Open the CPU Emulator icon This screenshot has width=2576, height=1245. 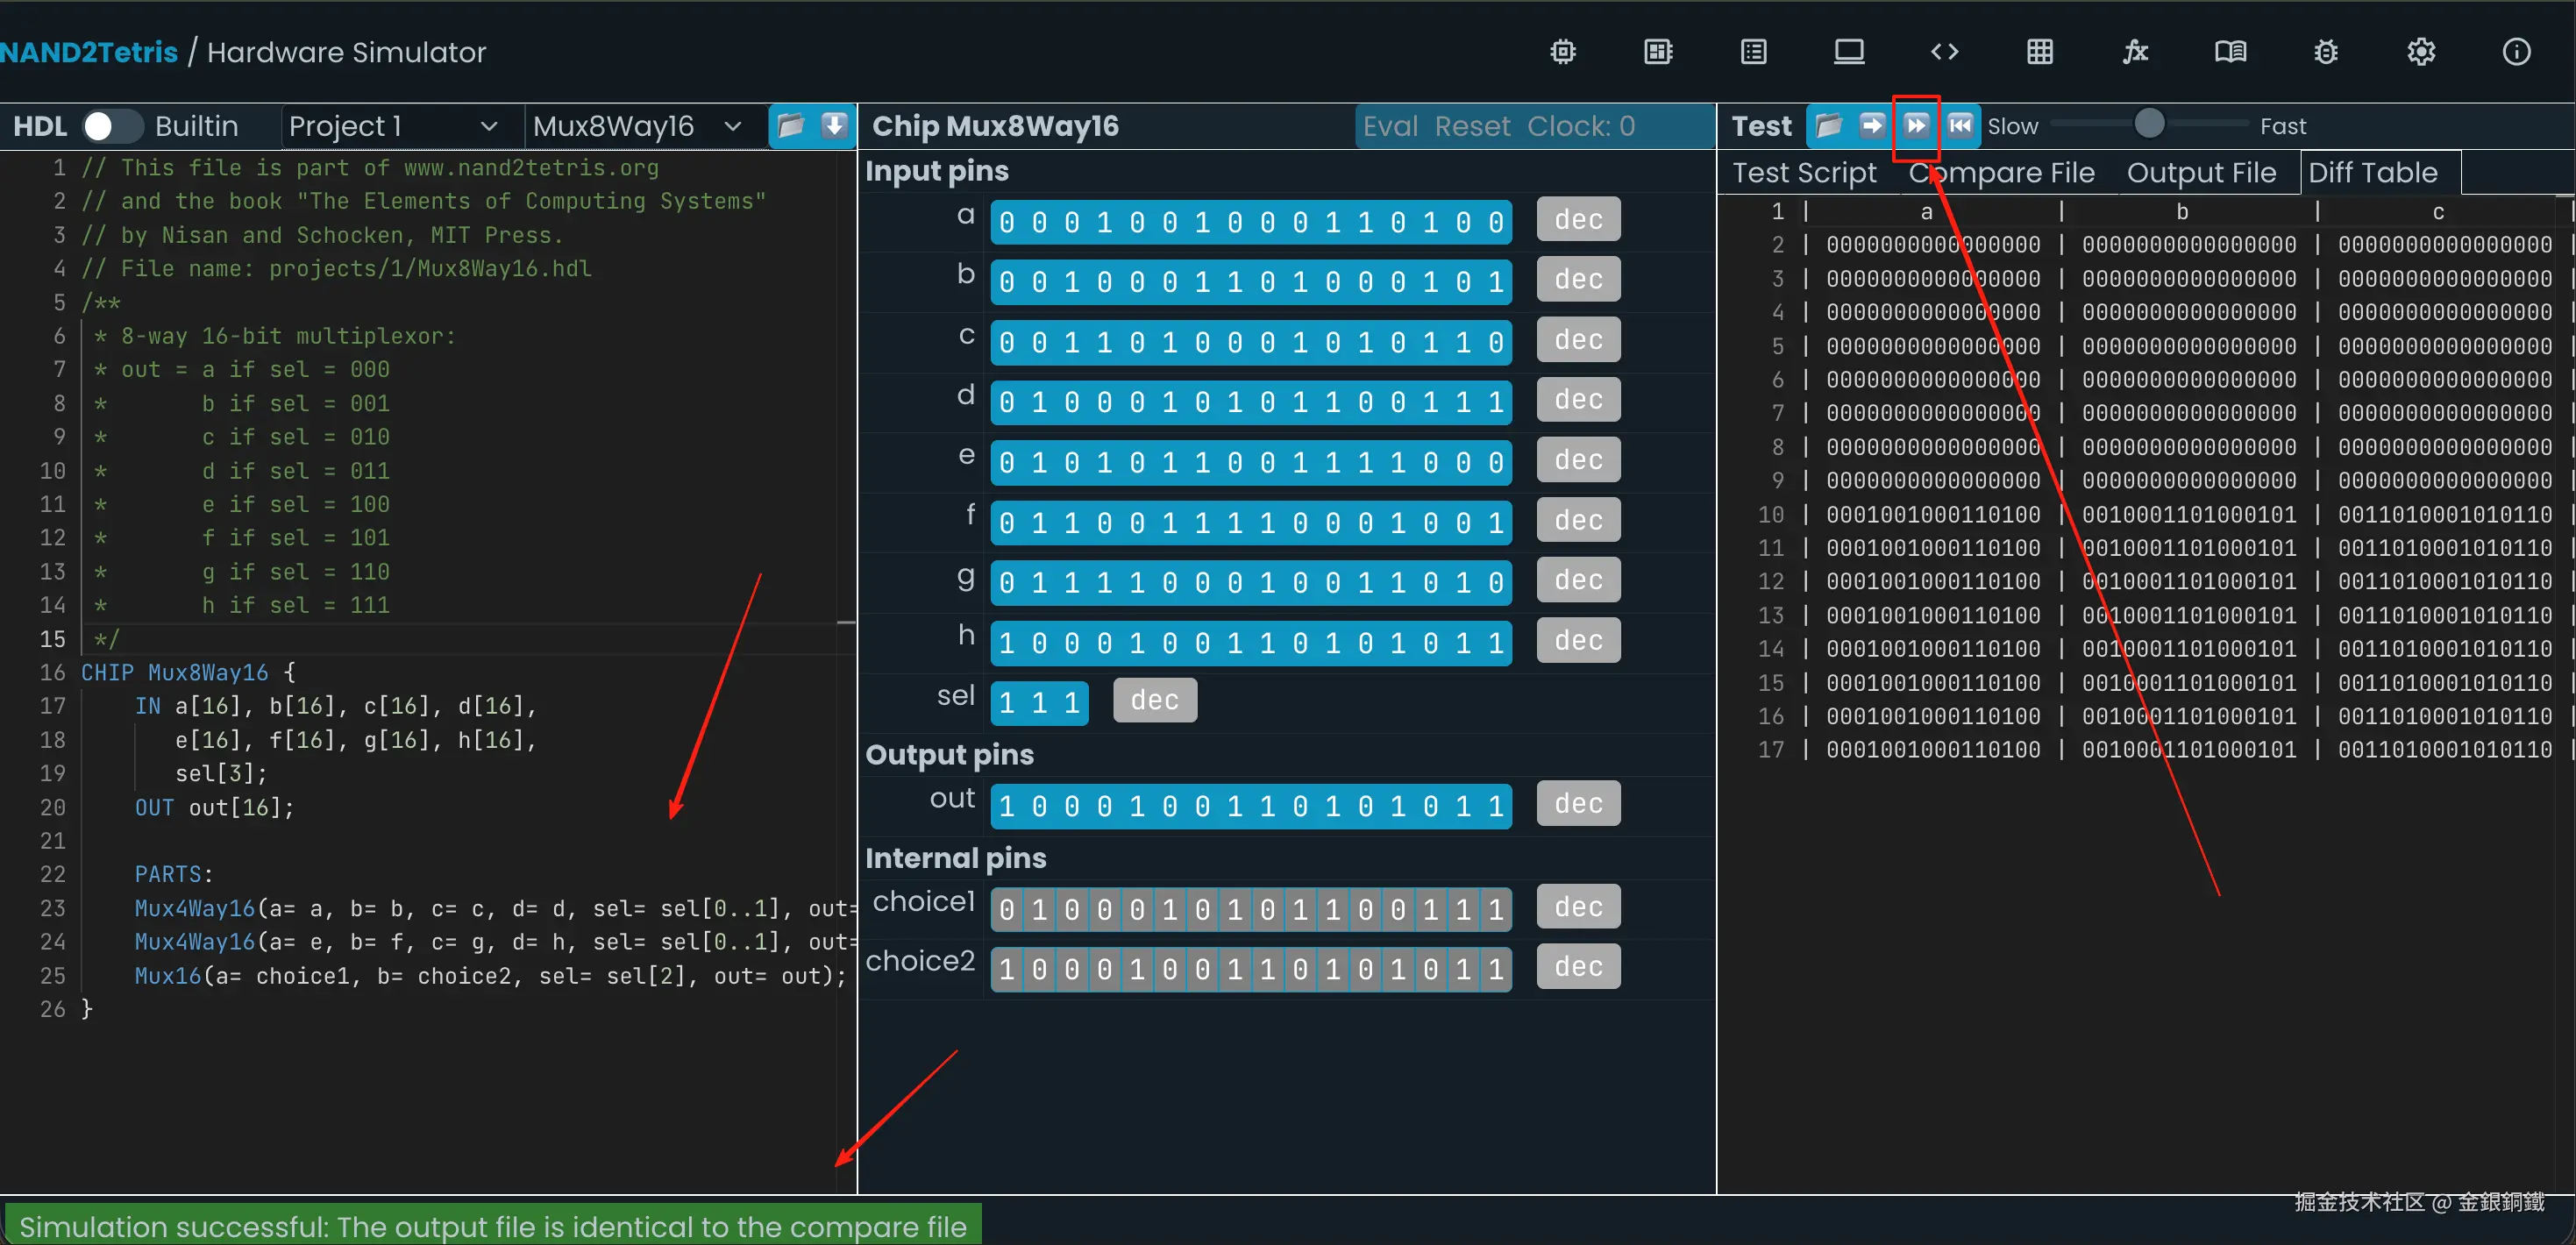pyautogui.click(x=1658, y=51)
